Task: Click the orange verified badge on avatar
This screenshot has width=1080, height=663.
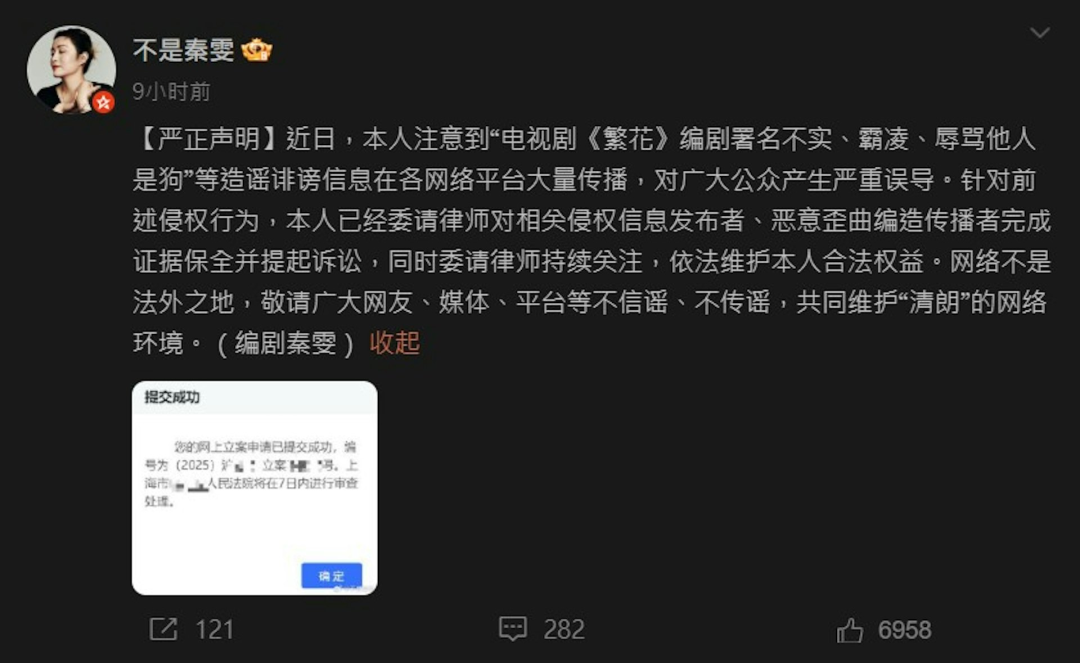Action: pos(103,103)
